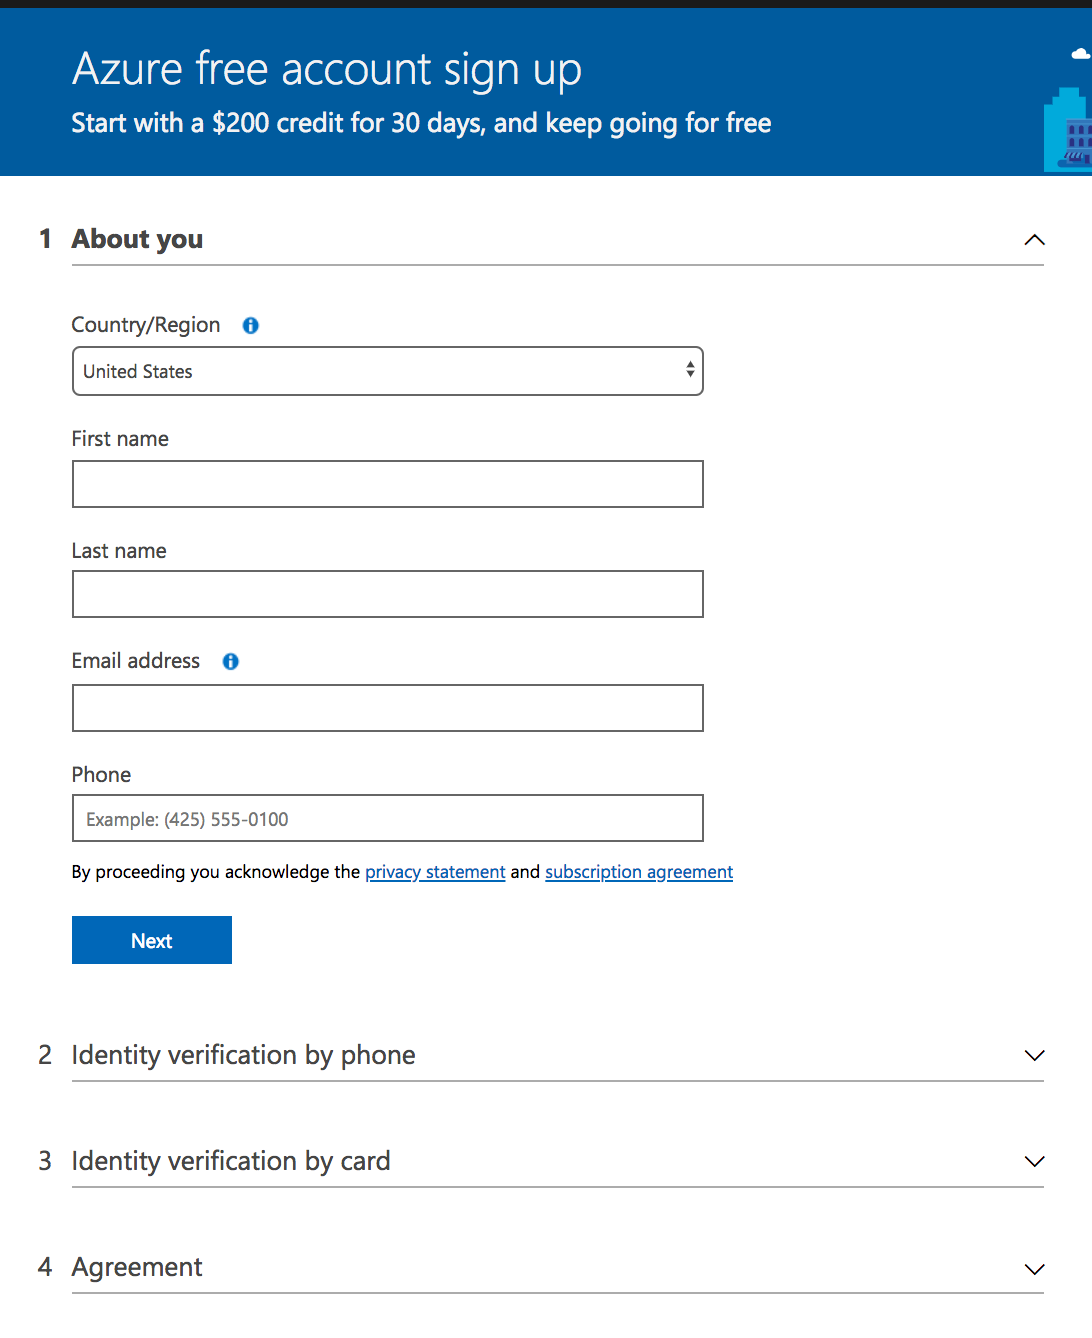Open the Country/Region dropdown showing United States
The image size is (1092, 1338).
pyautogui.click(x=388, y=371)
